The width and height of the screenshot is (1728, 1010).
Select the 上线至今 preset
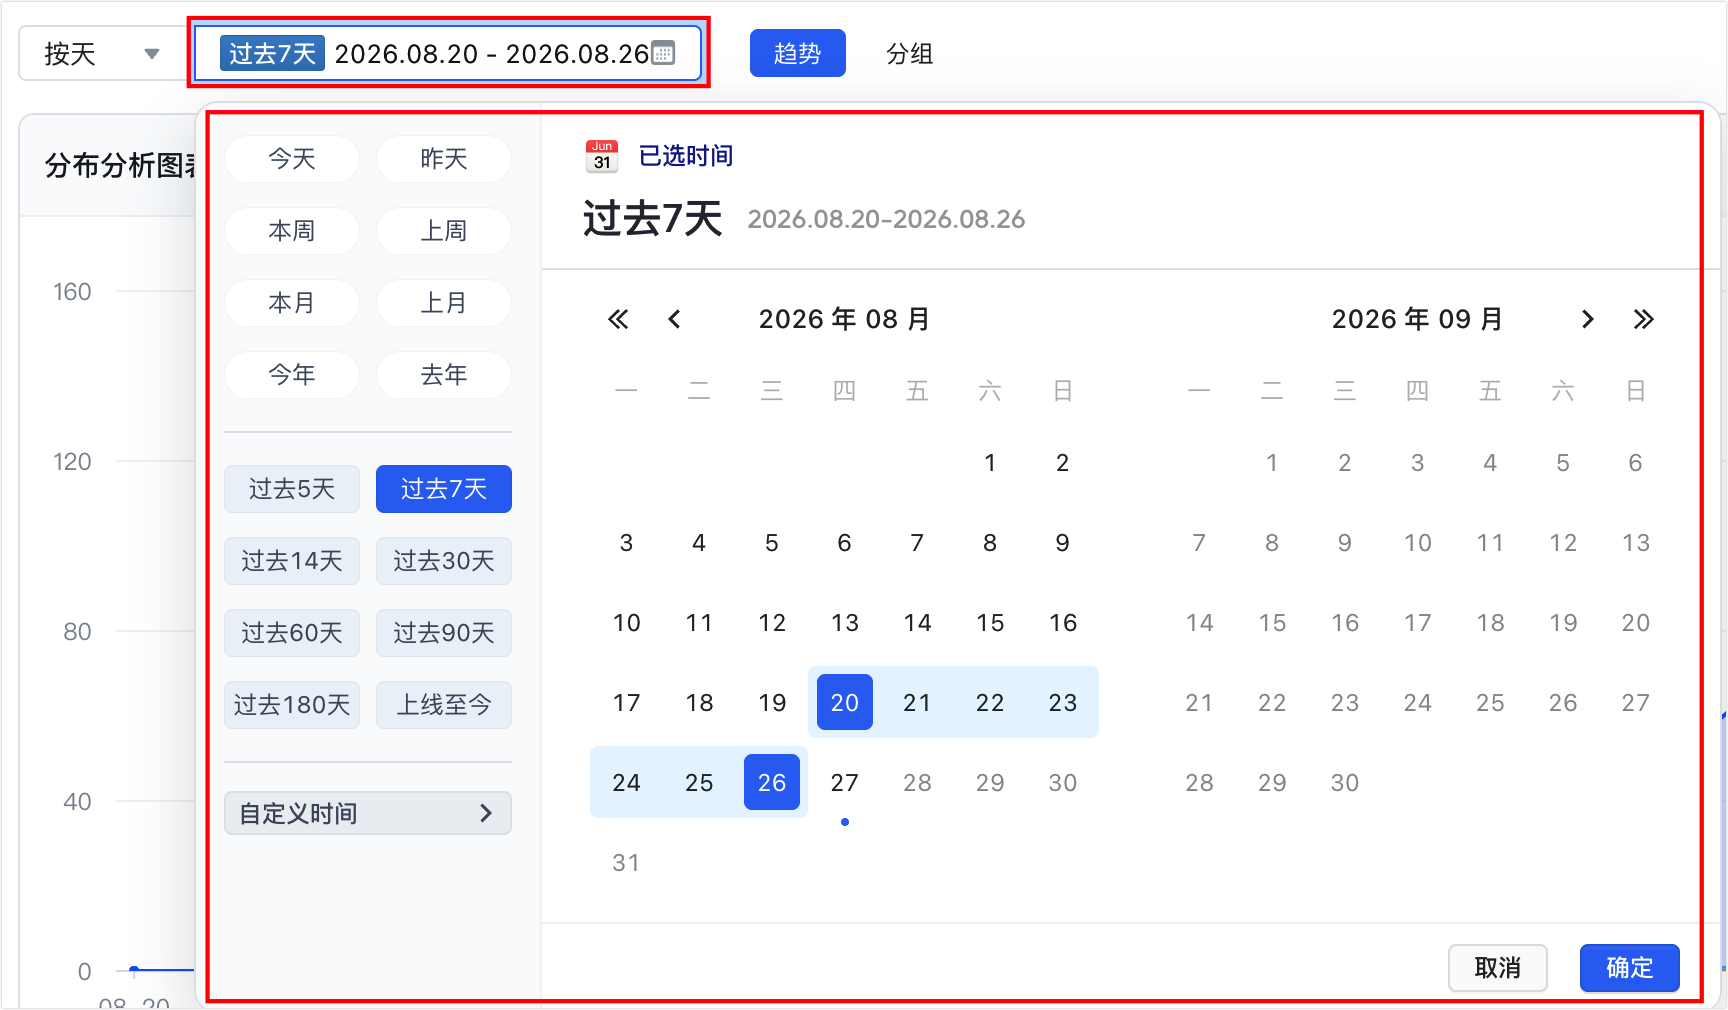(x=444, y=705)
